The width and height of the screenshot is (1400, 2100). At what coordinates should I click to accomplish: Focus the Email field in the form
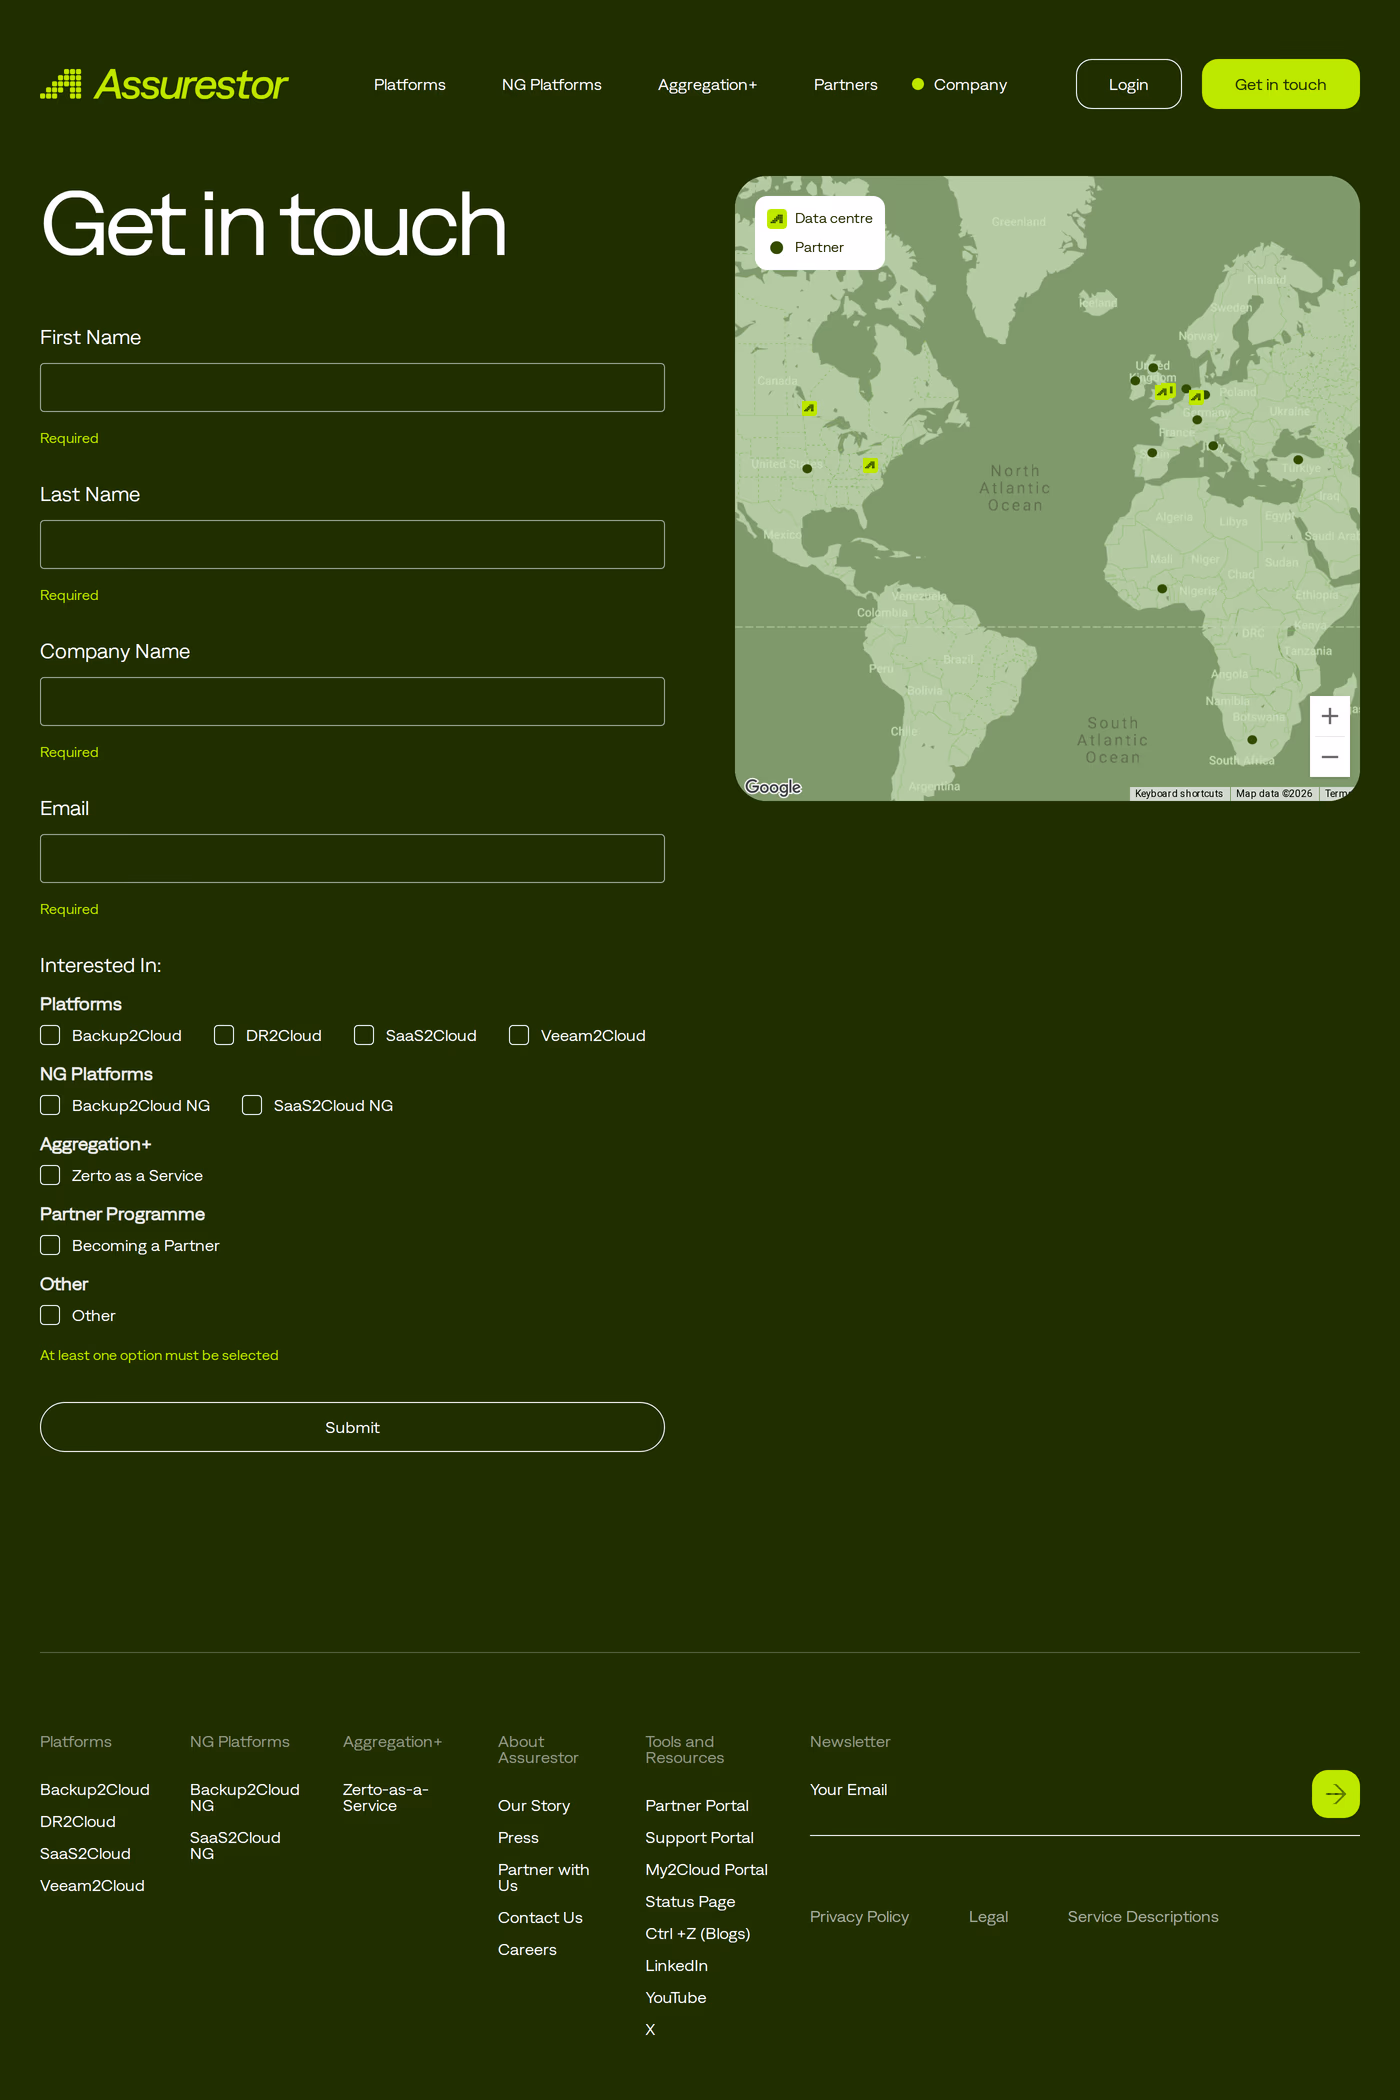352,858
